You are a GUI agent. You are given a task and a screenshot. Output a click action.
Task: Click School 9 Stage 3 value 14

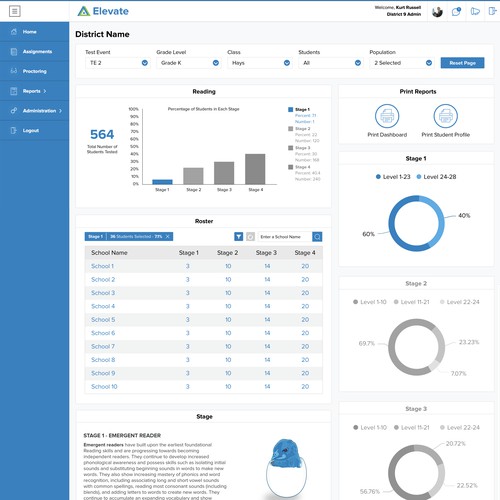(267, 373)
